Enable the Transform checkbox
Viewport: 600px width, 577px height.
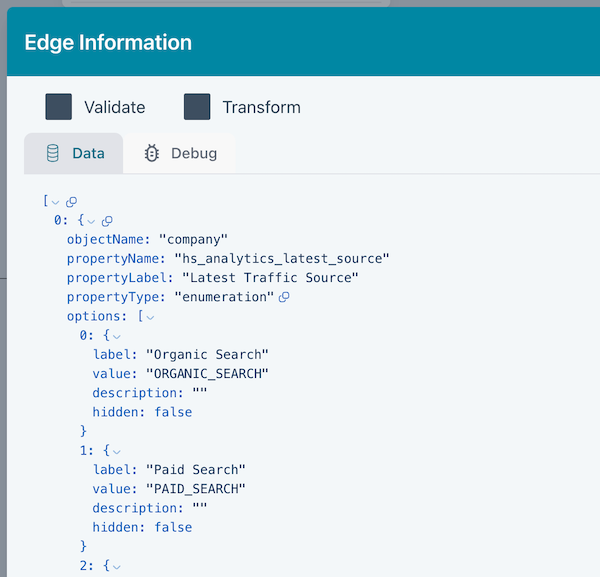pyautogui.click(x=197, y=107)
